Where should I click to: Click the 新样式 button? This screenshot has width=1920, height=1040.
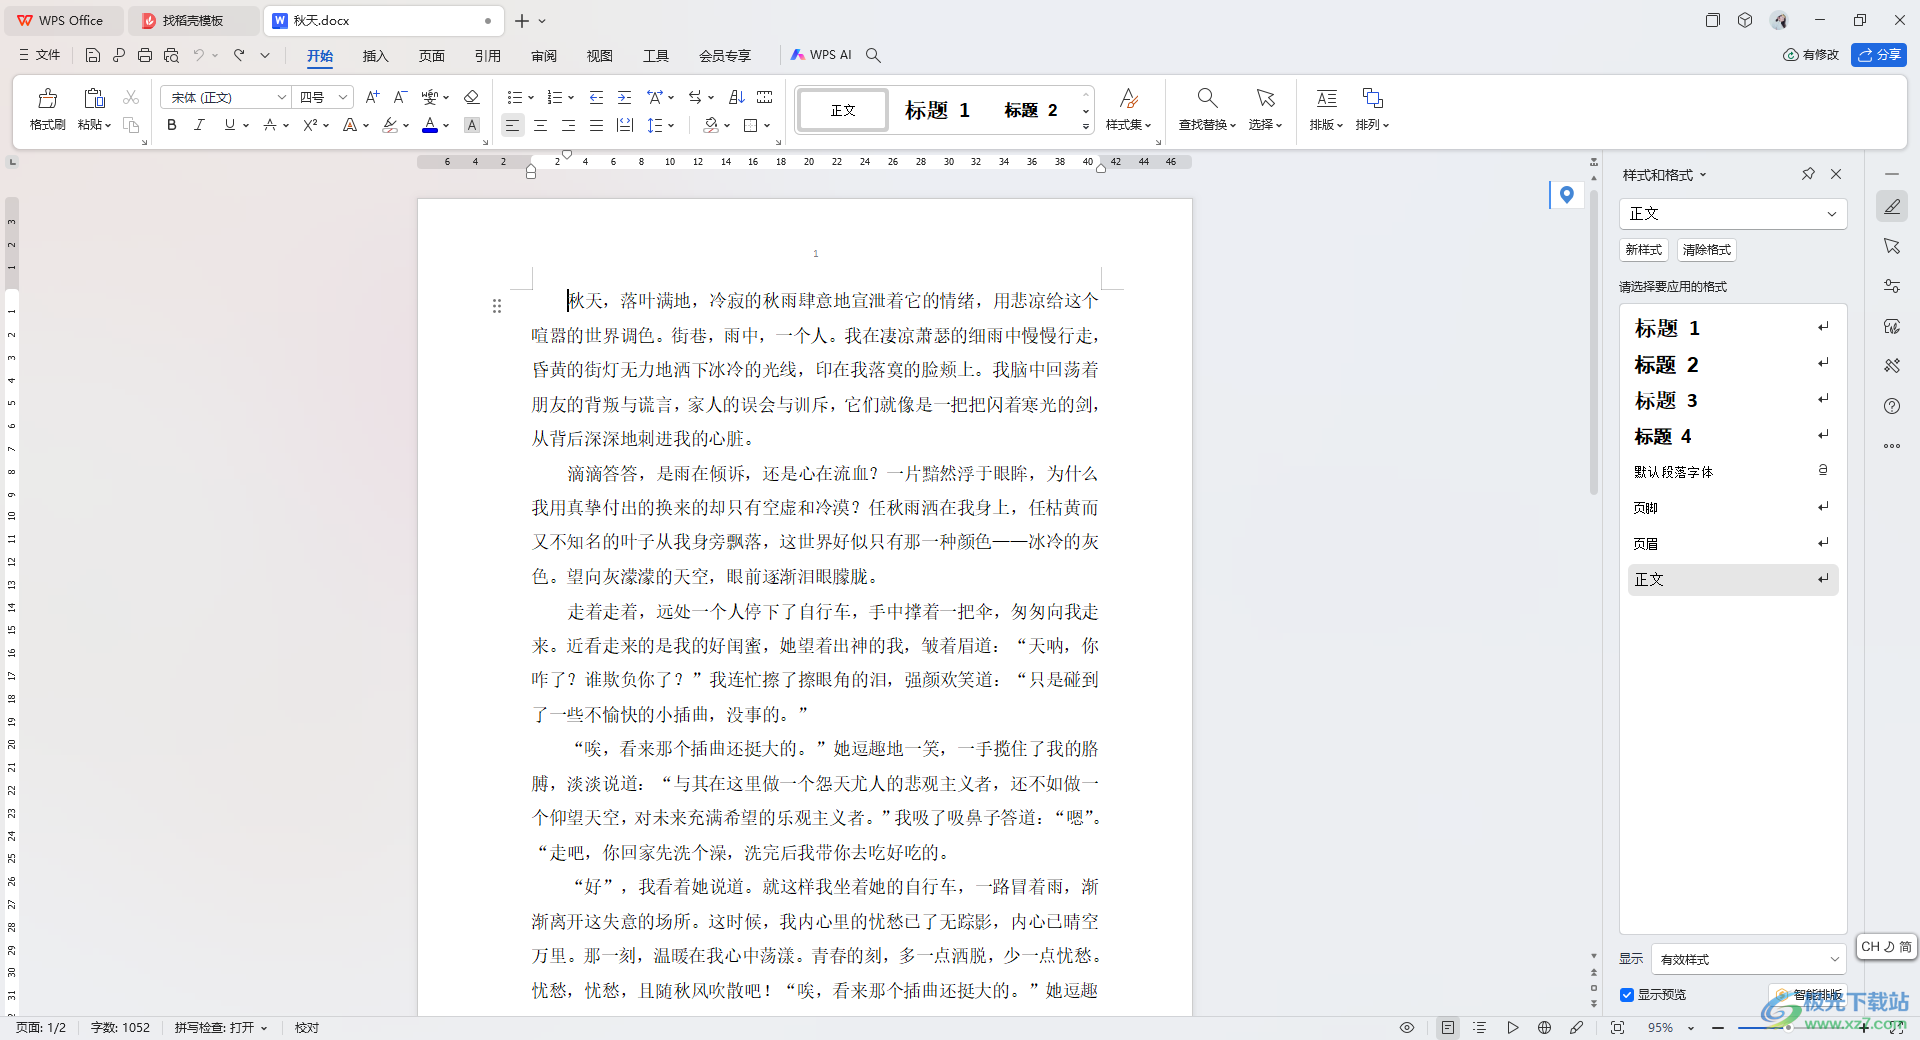click(1643, 250)
